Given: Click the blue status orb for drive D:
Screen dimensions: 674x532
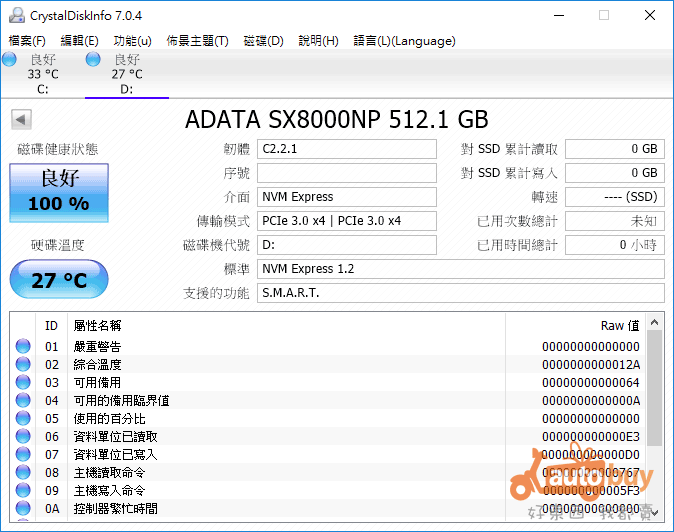Looking at the screenshot, I should (93, 59).
